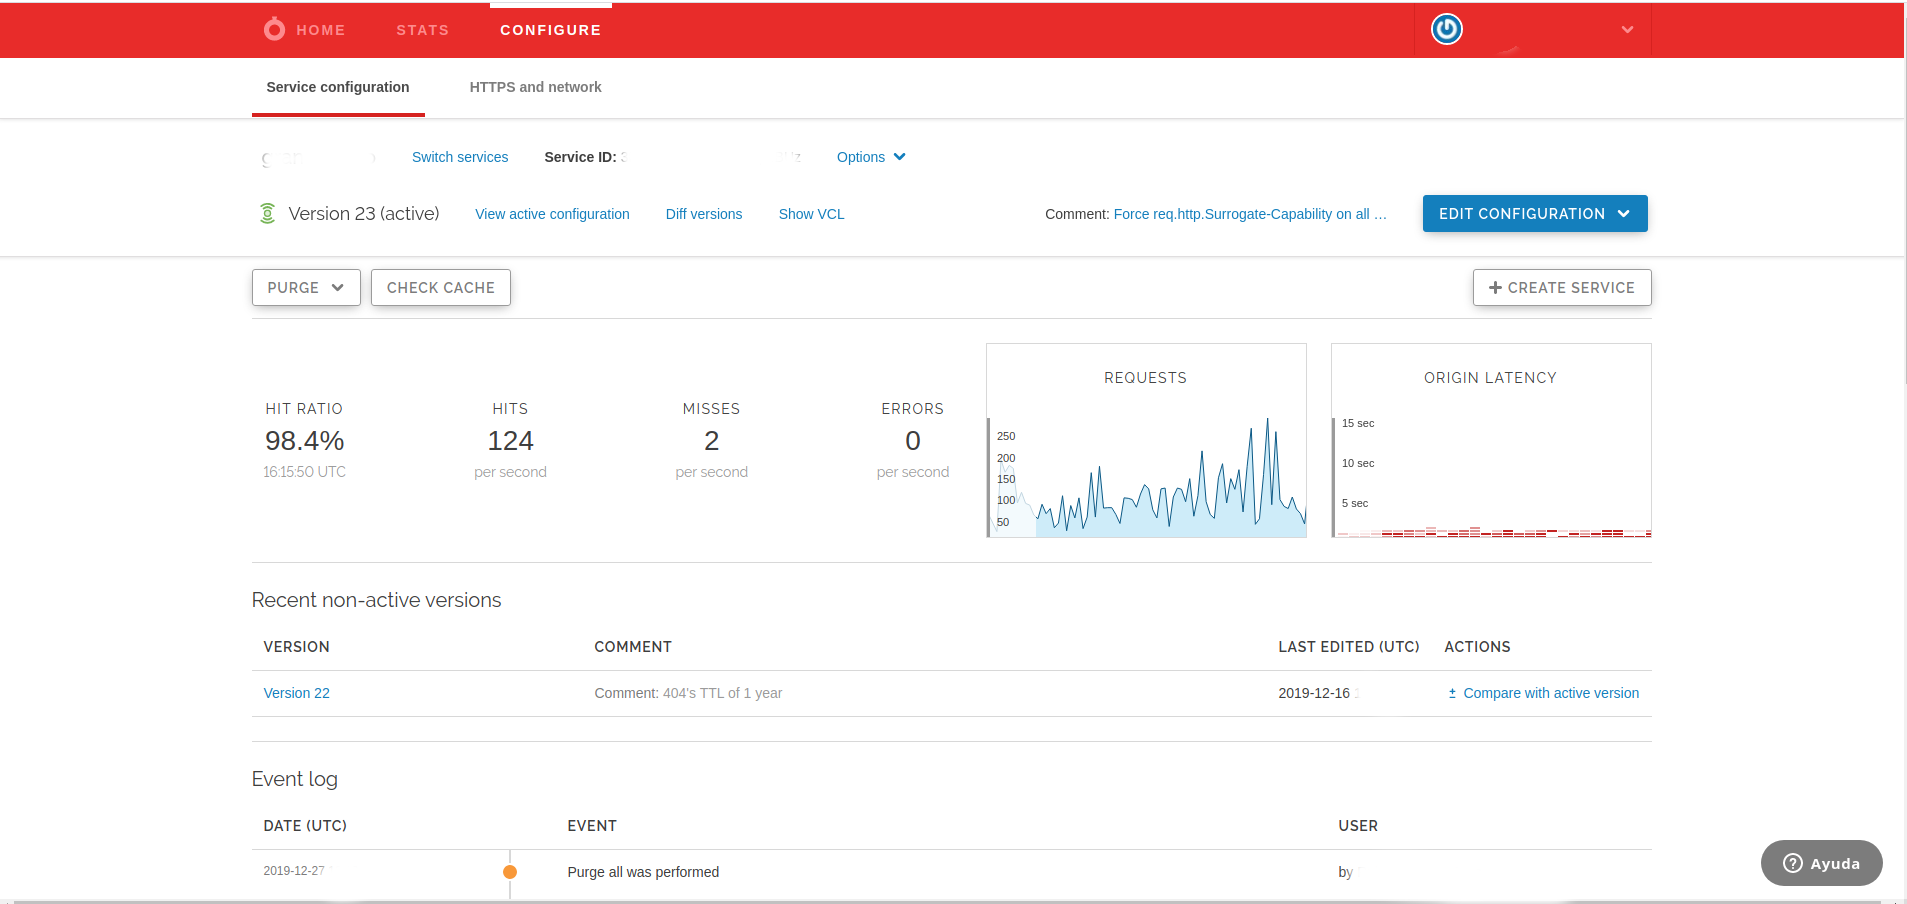Expand the Options dropdown
Viewport: 1907px width, 904px height.
(x=869, y=157)
